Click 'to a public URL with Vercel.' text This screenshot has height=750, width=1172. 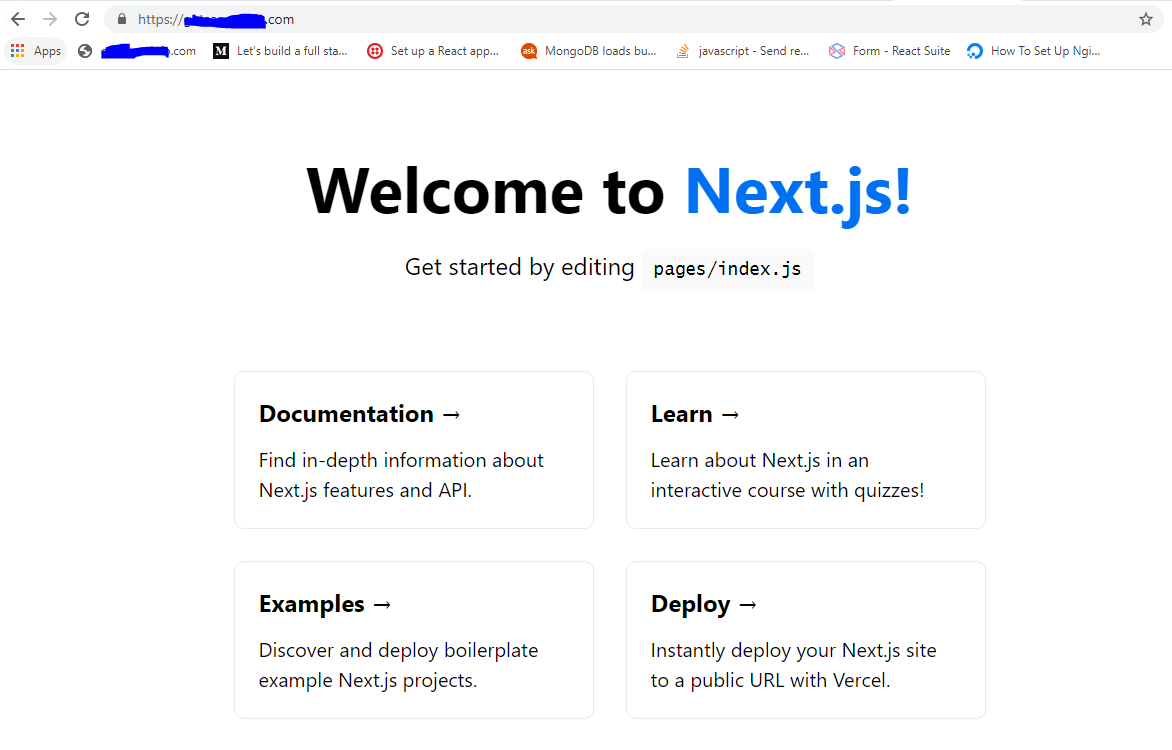[771, 680]
